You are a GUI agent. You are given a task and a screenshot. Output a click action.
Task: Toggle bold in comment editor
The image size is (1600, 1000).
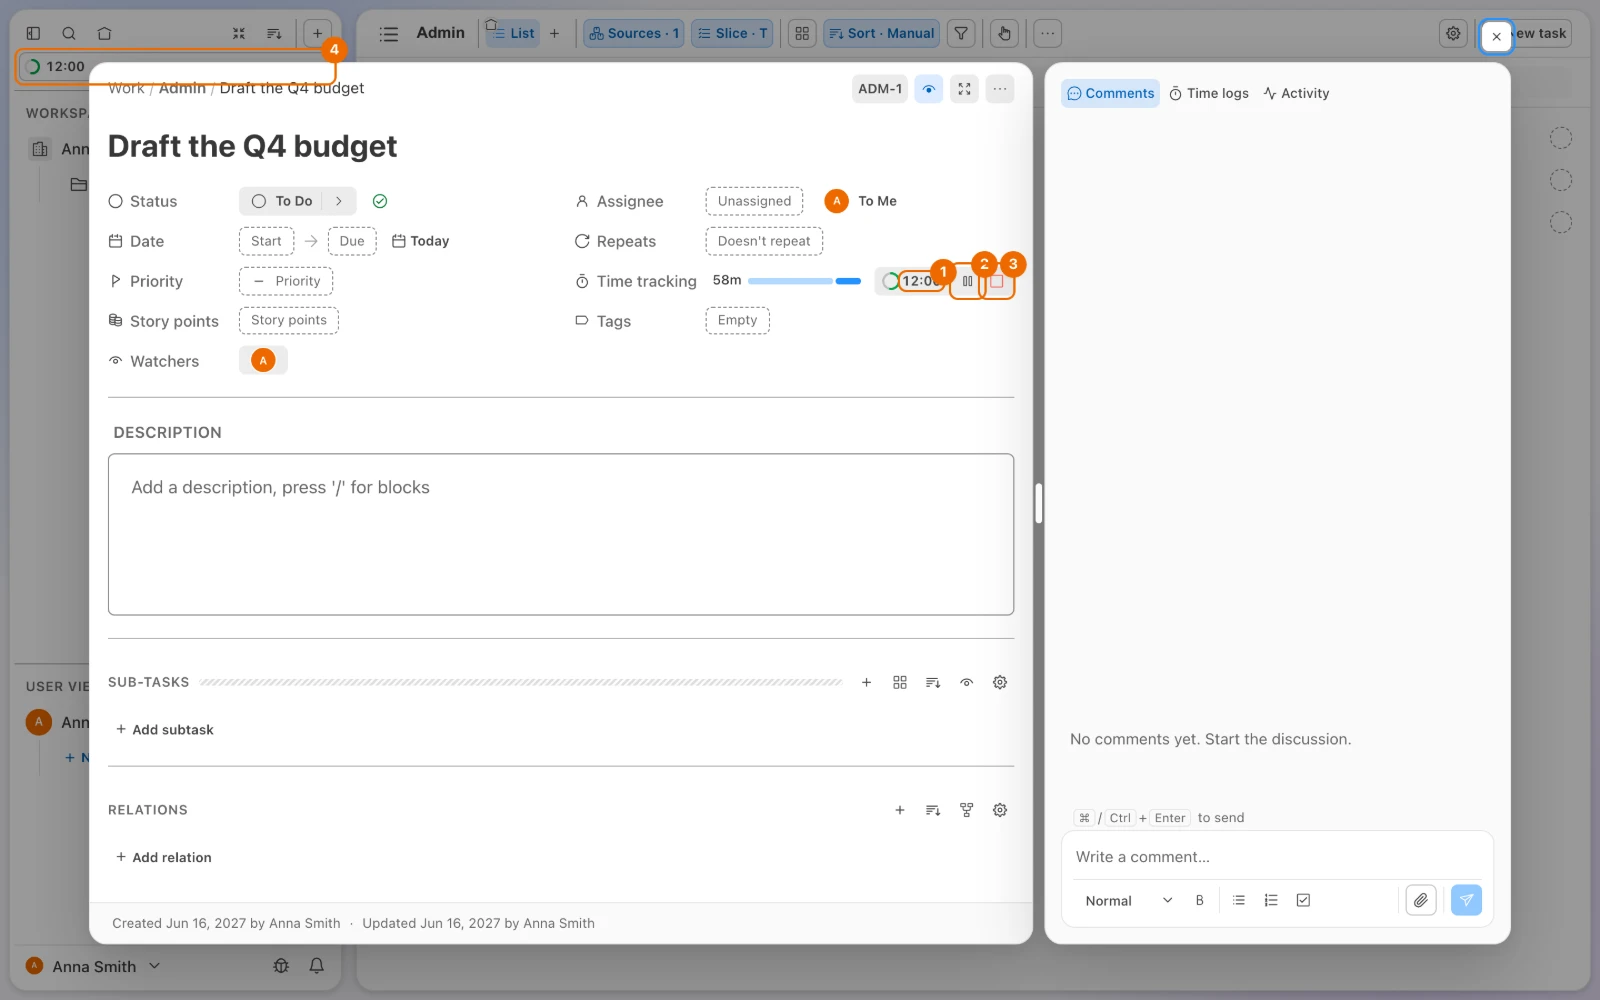[1200, 900]
